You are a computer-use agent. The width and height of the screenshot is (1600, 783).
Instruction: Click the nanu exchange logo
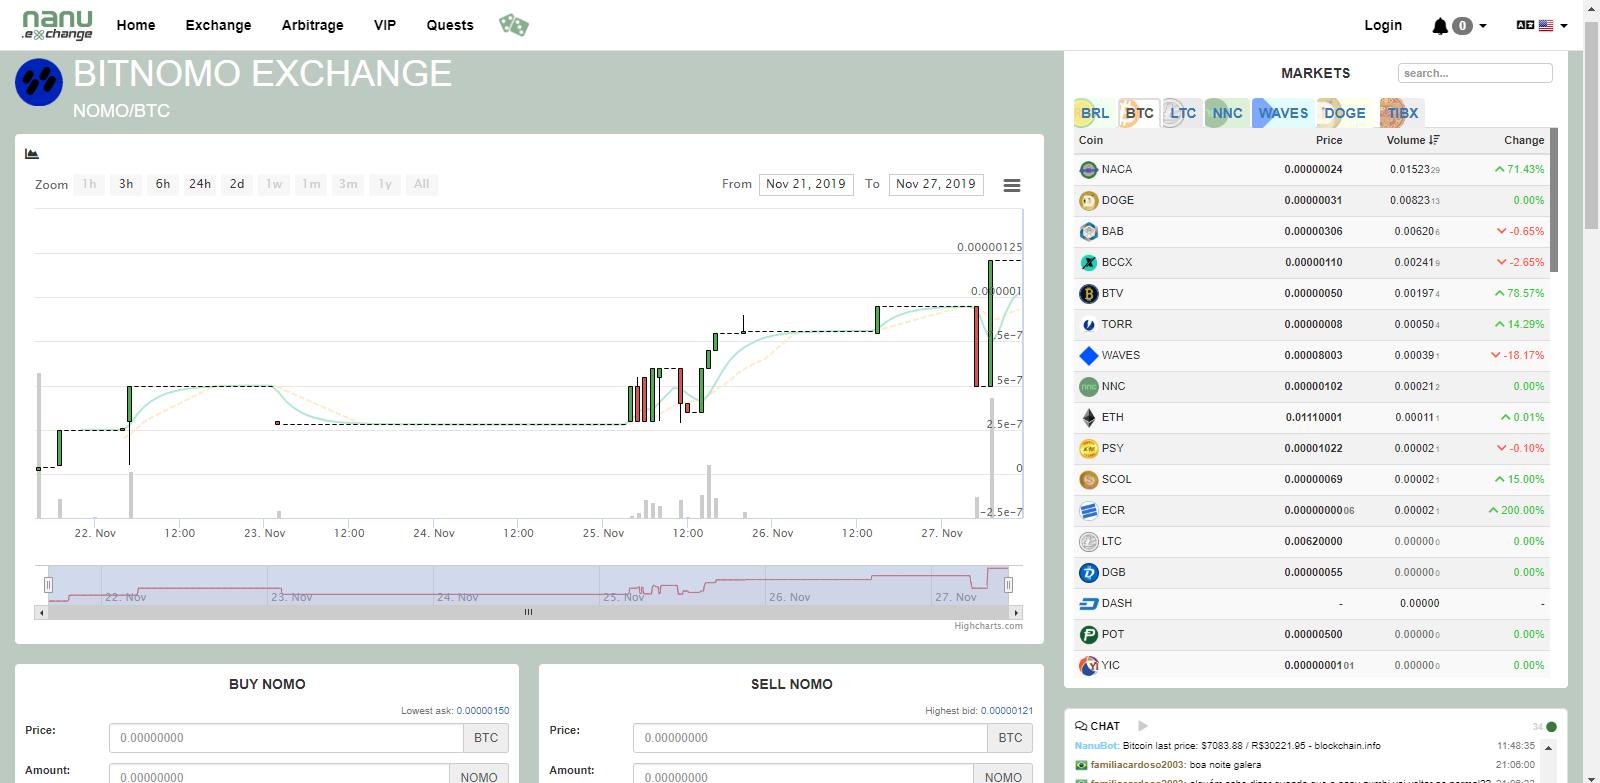tap(57, 25)
